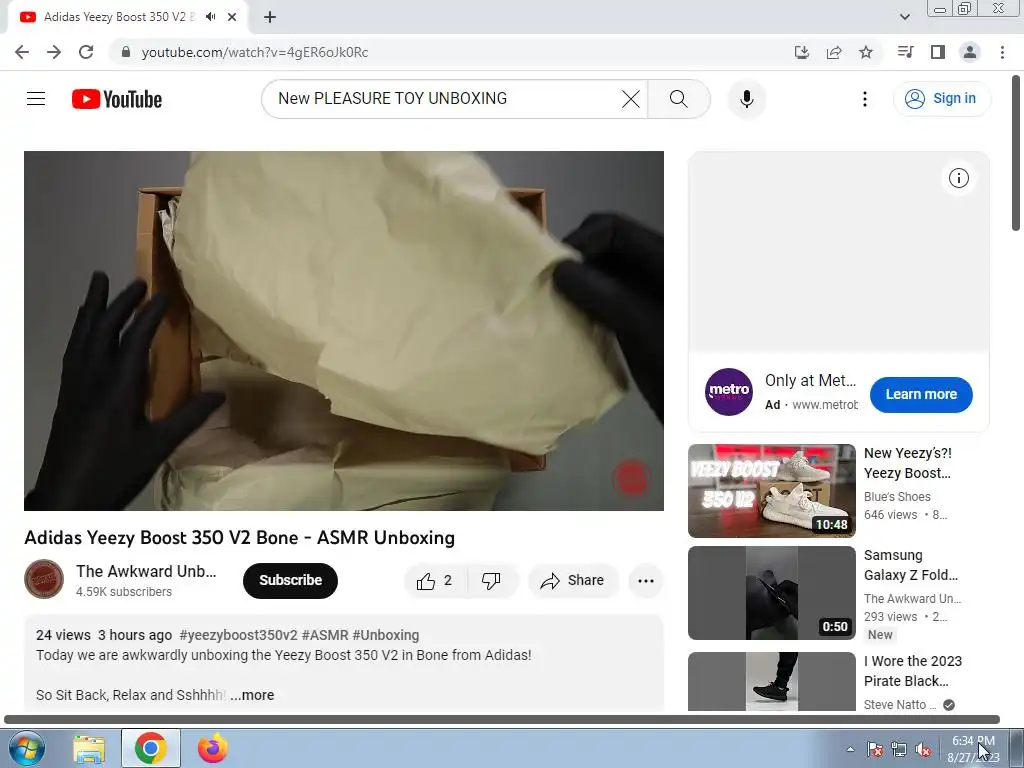This screenshot has width=1024, height=768.
Task: Open The Awkward Unboxer channel avatar
Action: 44,579
